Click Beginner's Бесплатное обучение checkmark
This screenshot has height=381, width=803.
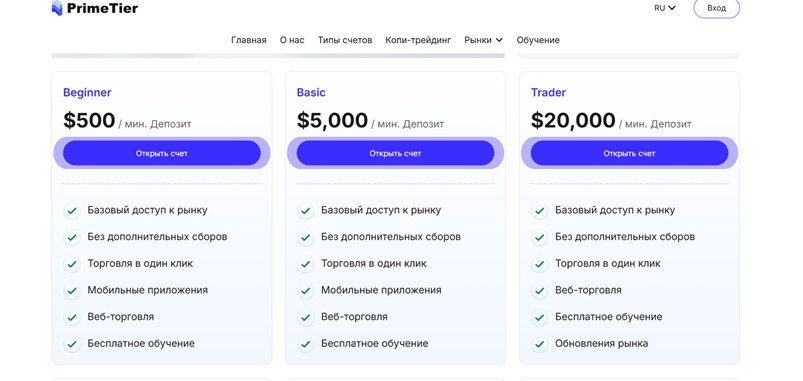point(72,344)
